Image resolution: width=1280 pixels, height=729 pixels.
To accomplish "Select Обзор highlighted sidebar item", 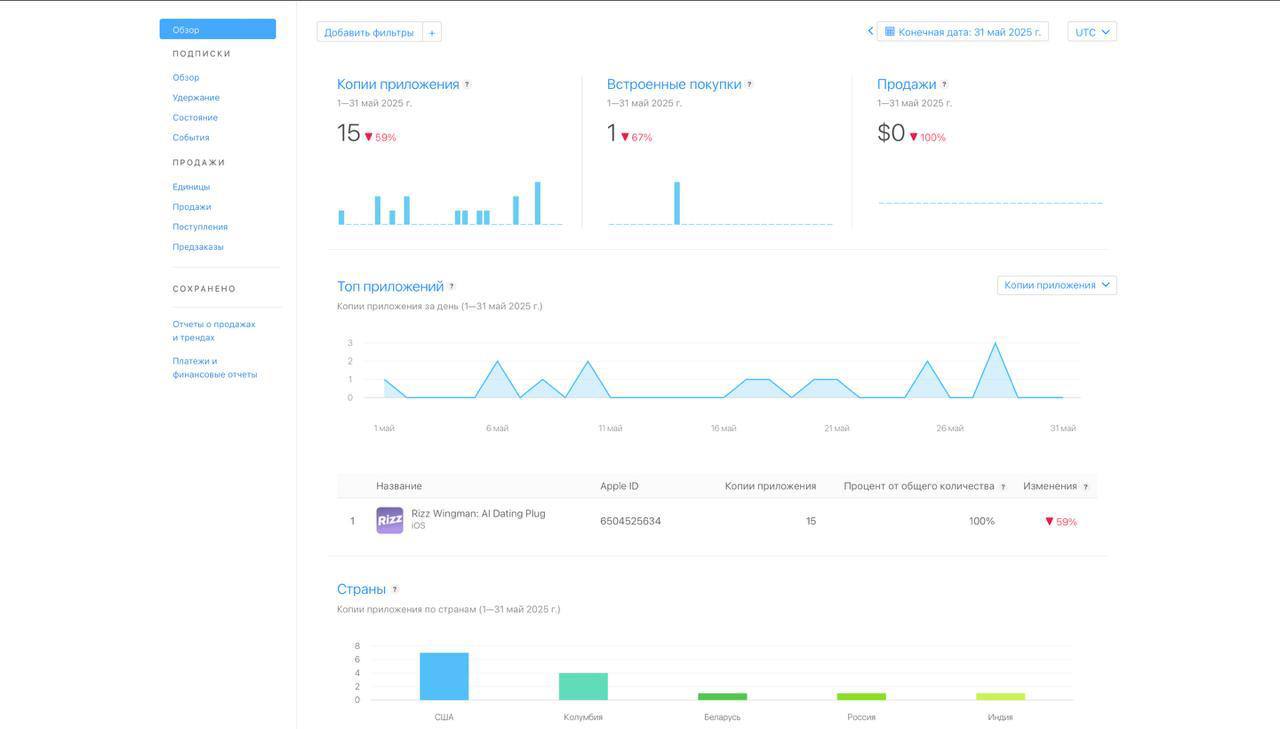I will (x=217, y=30).
